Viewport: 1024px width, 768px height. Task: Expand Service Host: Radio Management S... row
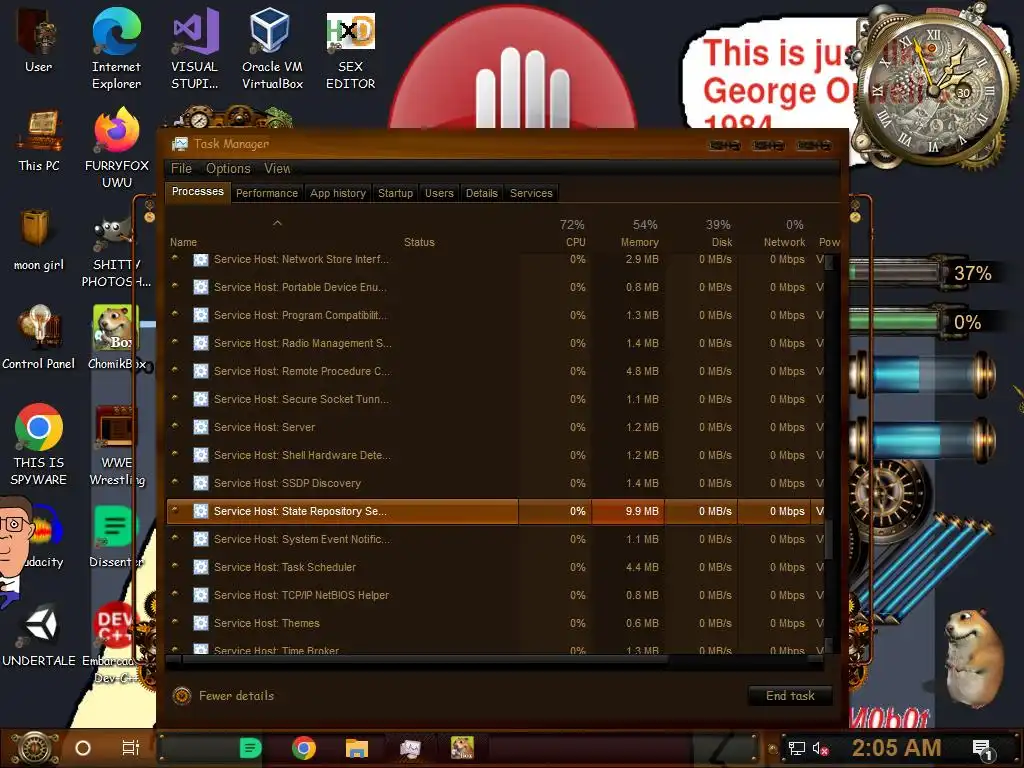pyautogui.click(x=175, y=342)
